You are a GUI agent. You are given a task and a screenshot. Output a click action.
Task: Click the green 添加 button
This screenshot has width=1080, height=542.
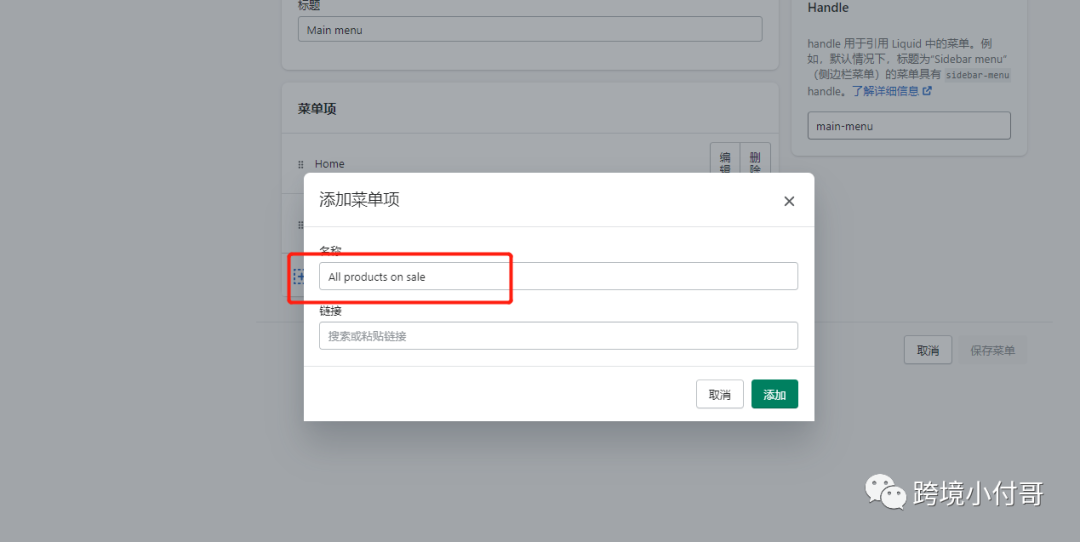[774, 394]
